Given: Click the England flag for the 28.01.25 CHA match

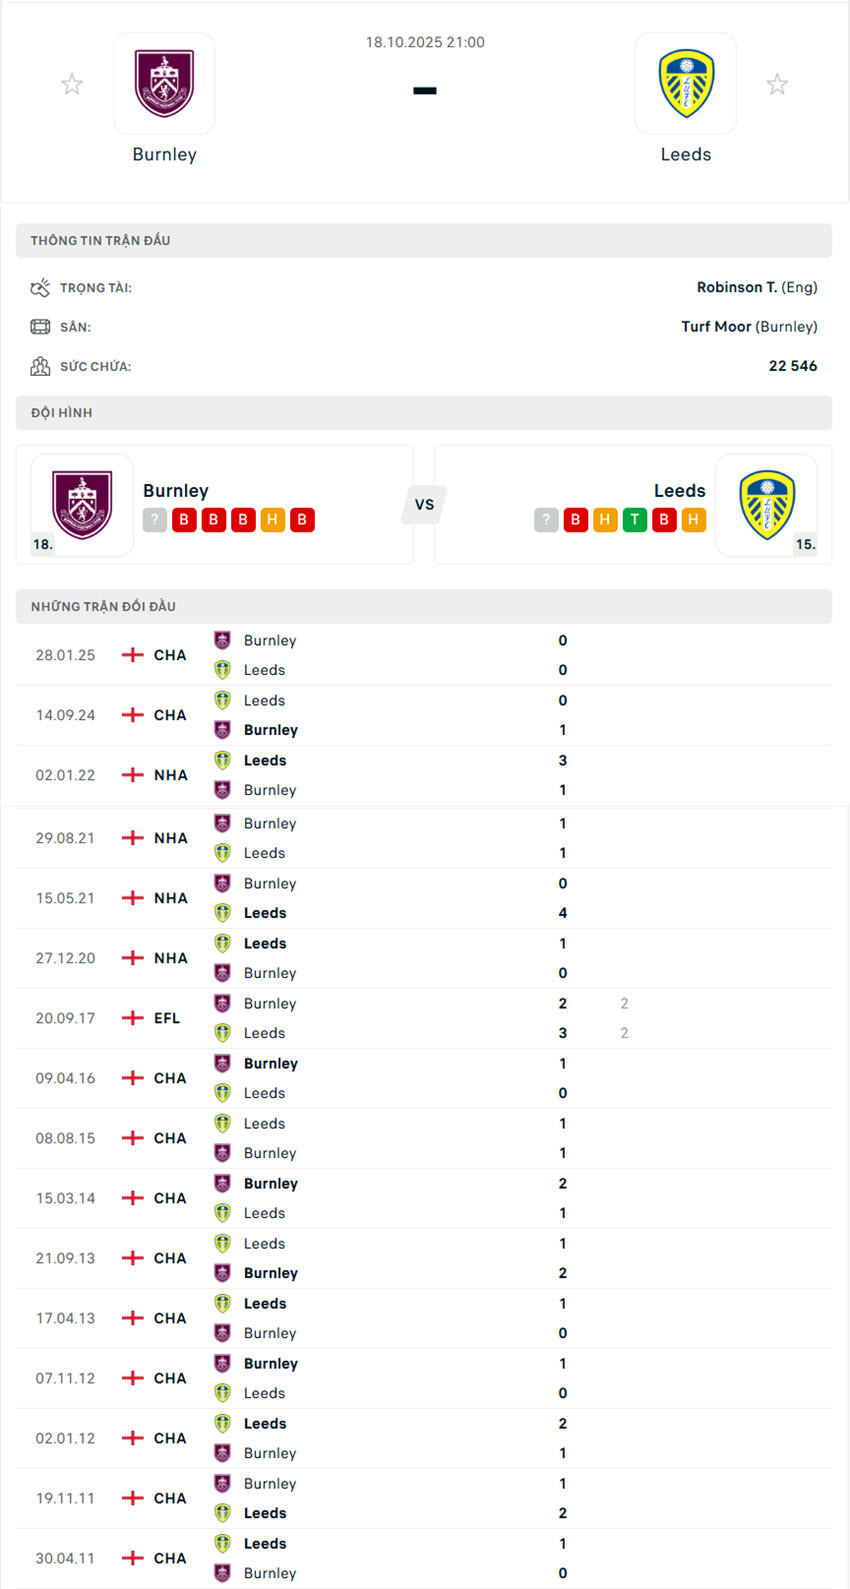Looking at the screenshot, I should coord(131,655).
